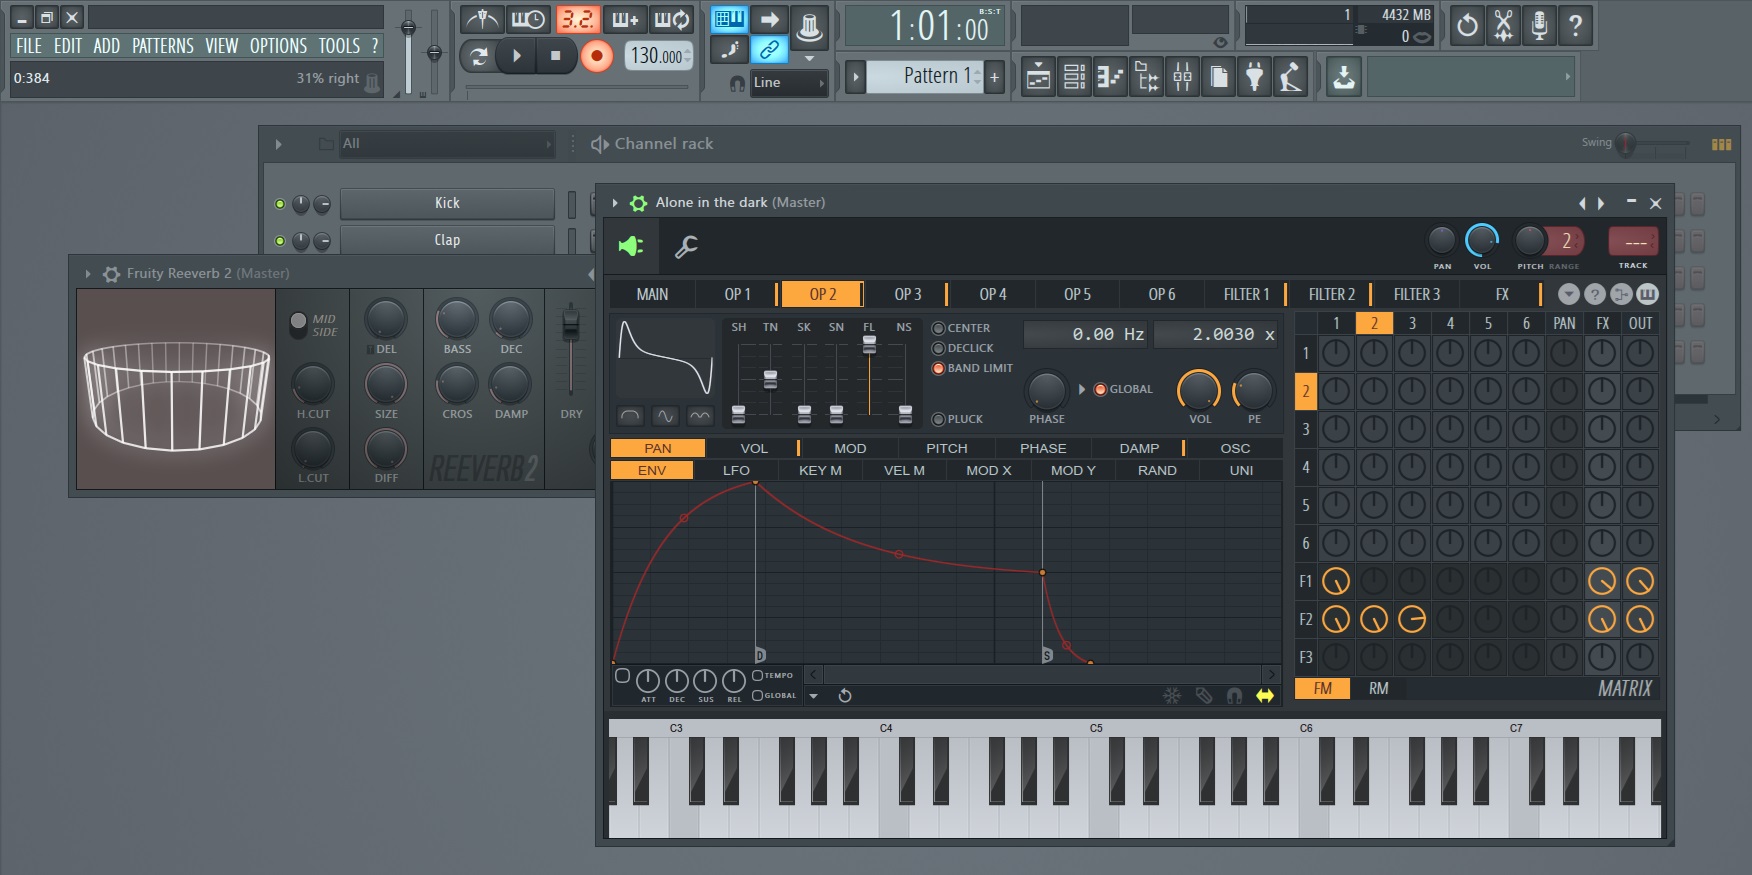
Task: Mute the Clap channel green LED
Action: pyautogui.click(x=280, y=241)
